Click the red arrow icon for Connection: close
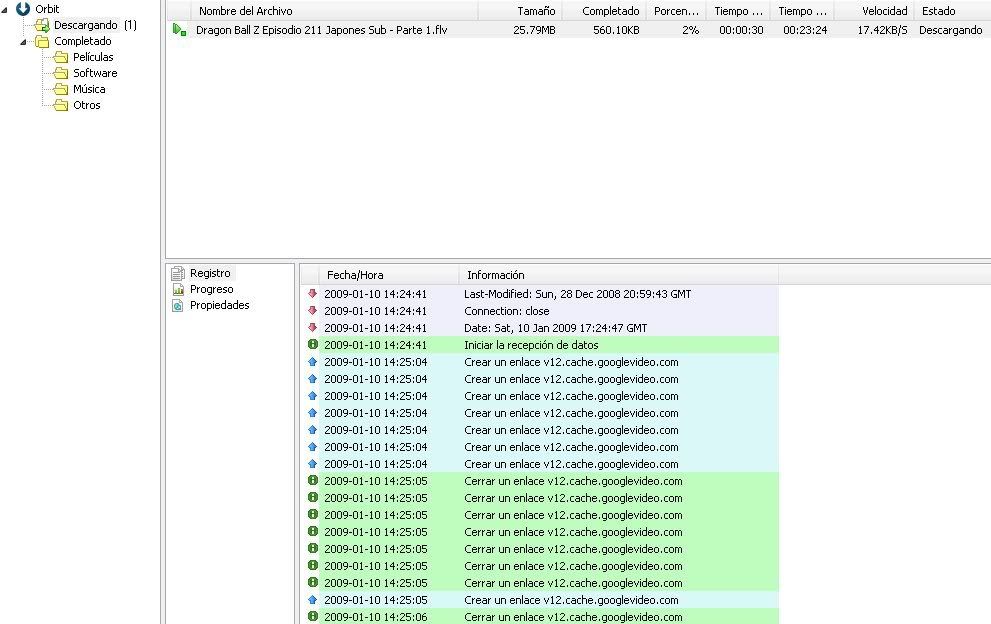 coord(312,310)
